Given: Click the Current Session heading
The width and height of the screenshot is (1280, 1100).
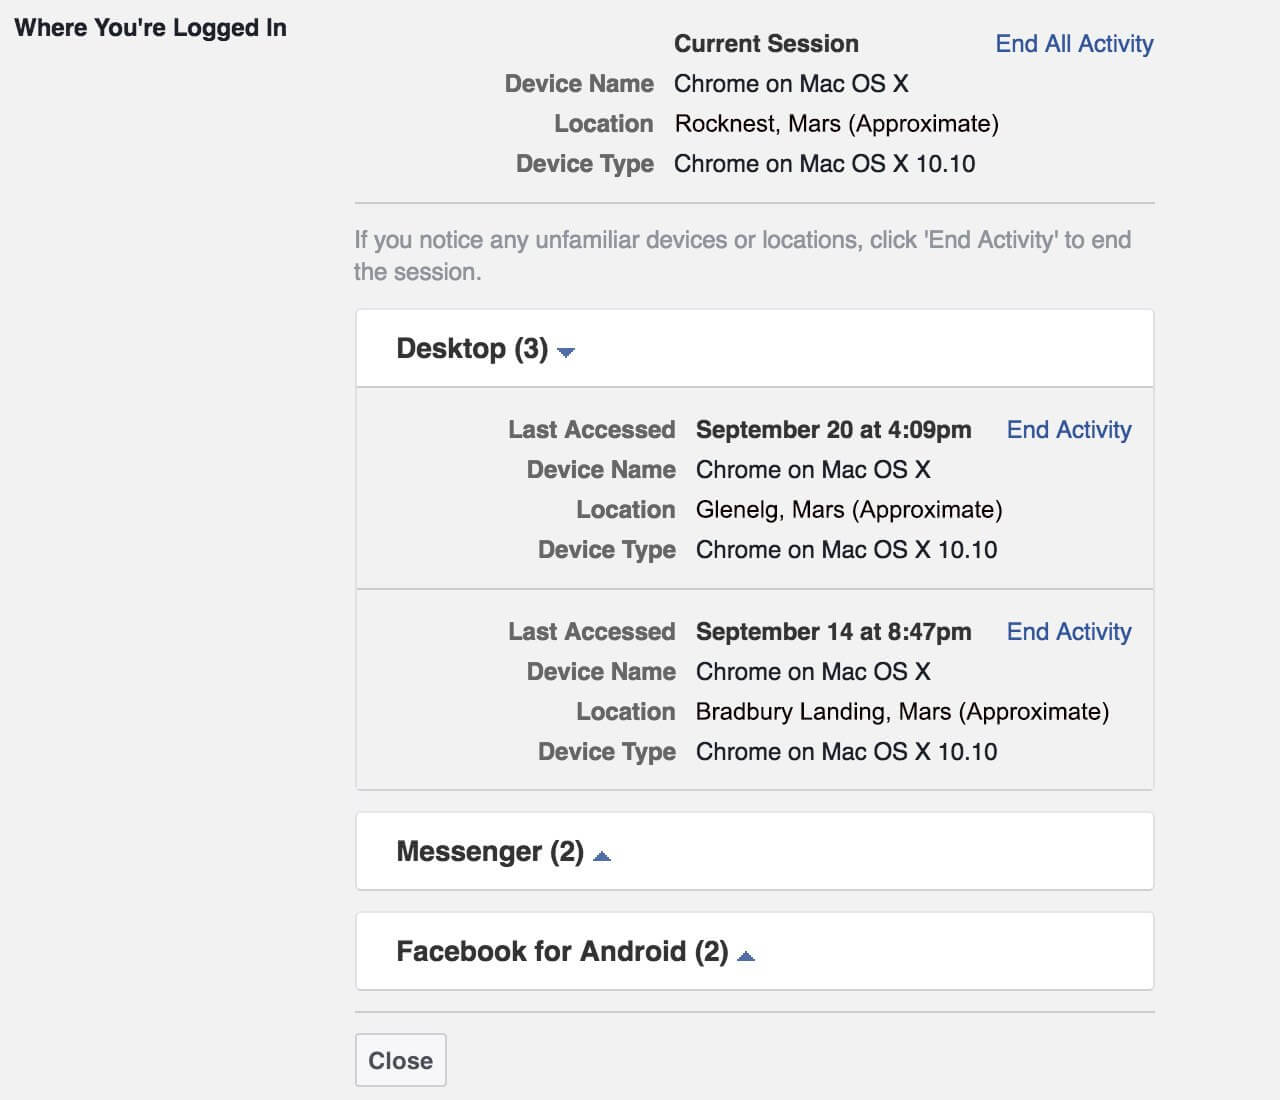Looking at the screenshot, I should pyautogui.click(x=766, y=44).
